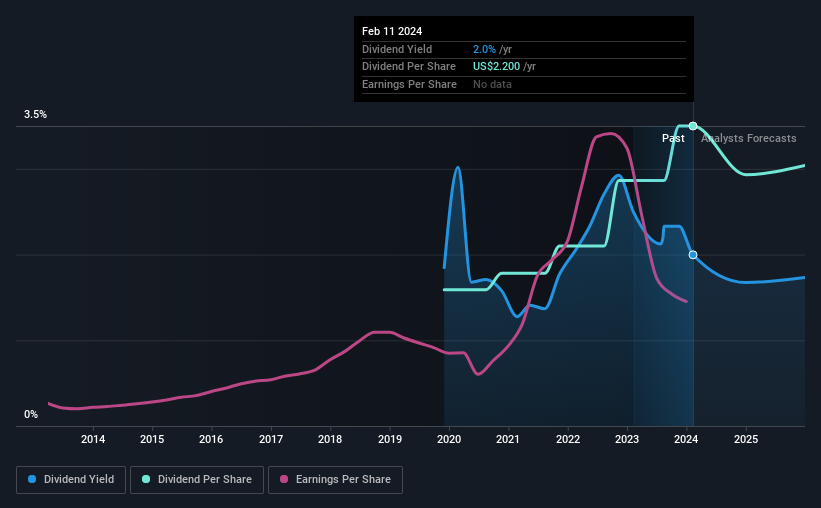The image size is (821, 508).
Task: Click the US$2.200 dividend value in tooltip
Action: point(496,67)
